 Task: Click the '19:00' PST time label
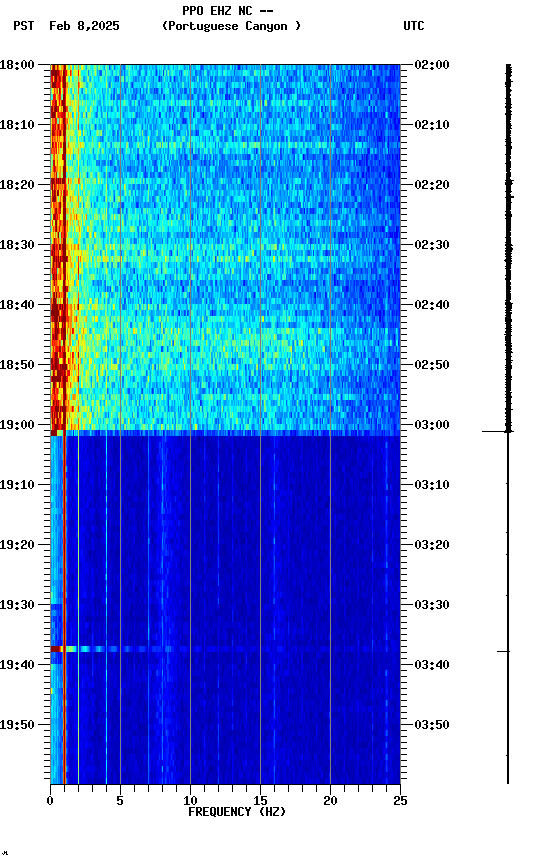pos(17,425)
